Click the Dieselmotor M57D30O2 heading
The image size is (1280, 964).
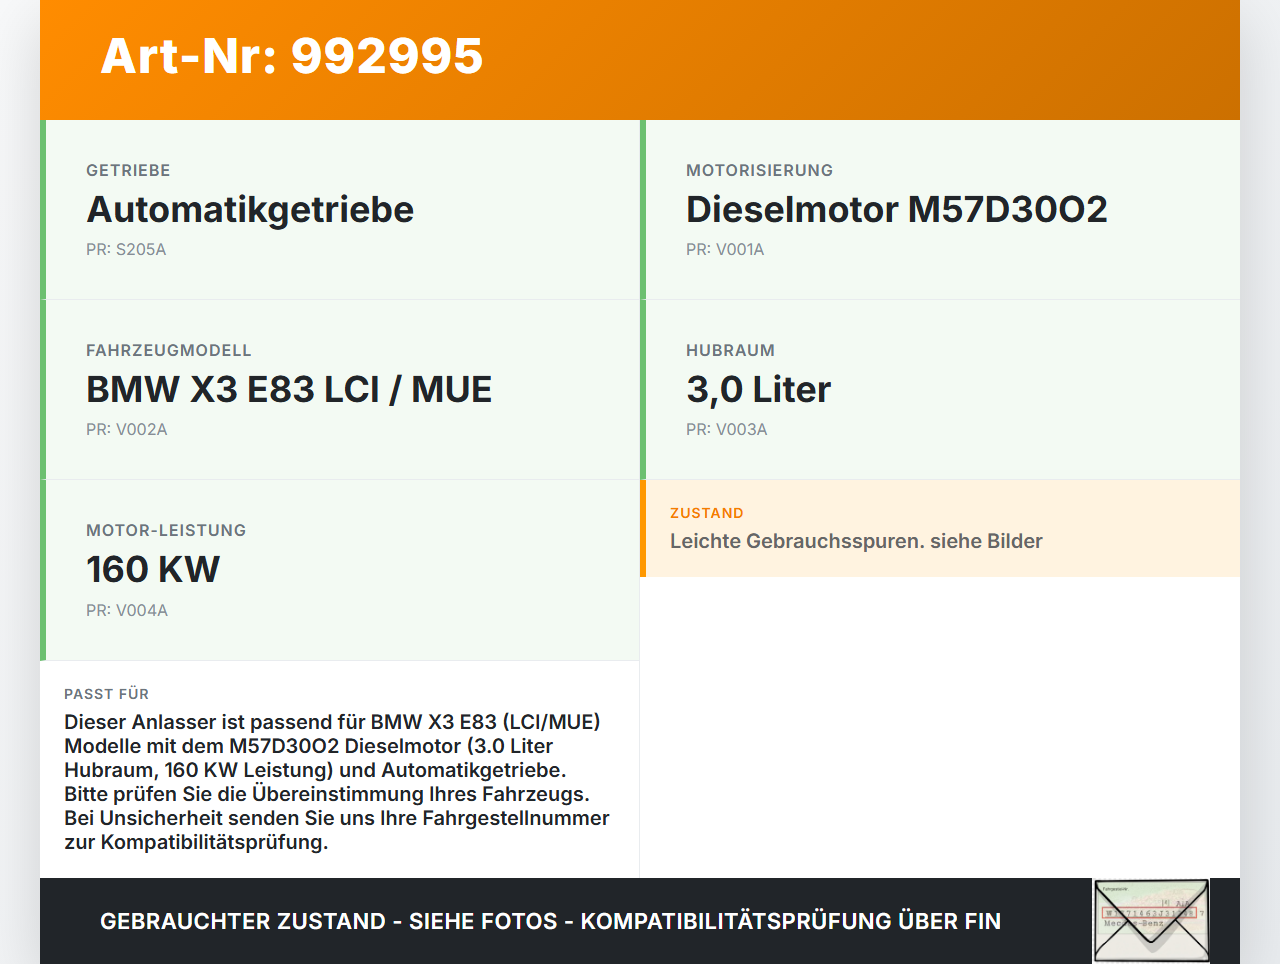point(896,209)
